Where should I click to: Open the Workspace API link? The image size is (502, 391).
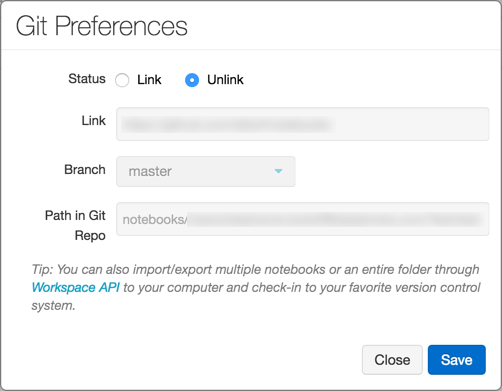(75, 287)
